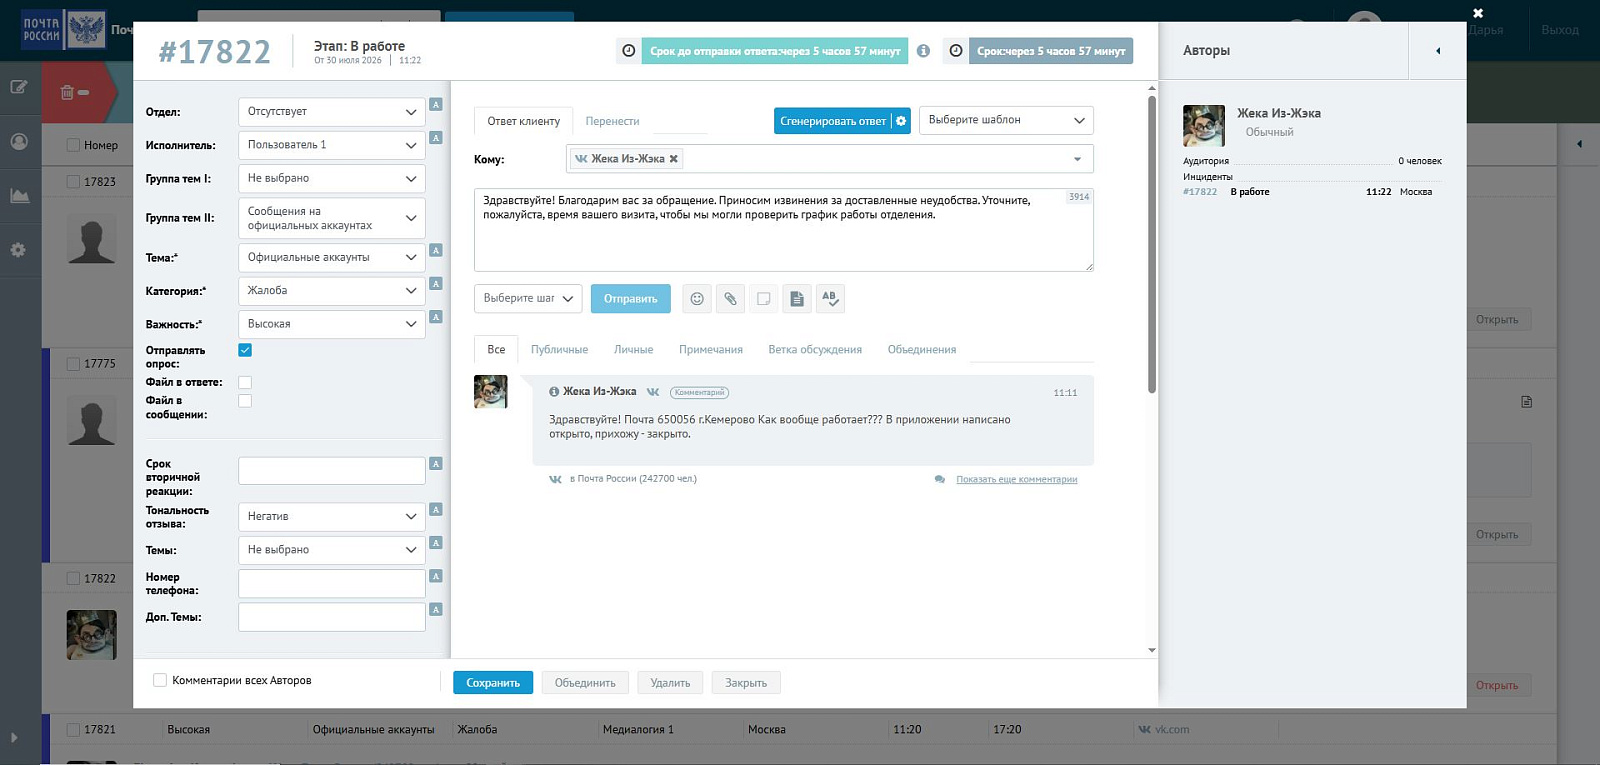Click the Отправить button
This screenshot has width=1600, height=765.
coord(631,298)
